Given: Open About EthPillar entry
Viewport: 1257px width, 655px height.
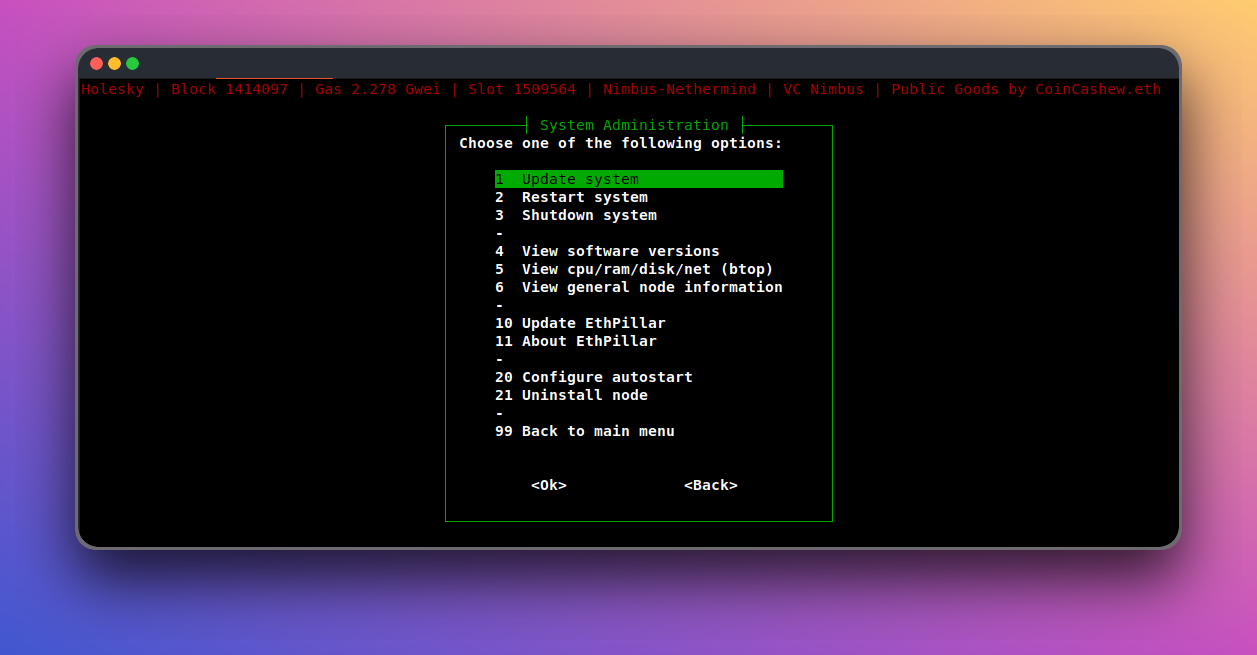Looking at the screenshot, I should [x=589, y=341].
